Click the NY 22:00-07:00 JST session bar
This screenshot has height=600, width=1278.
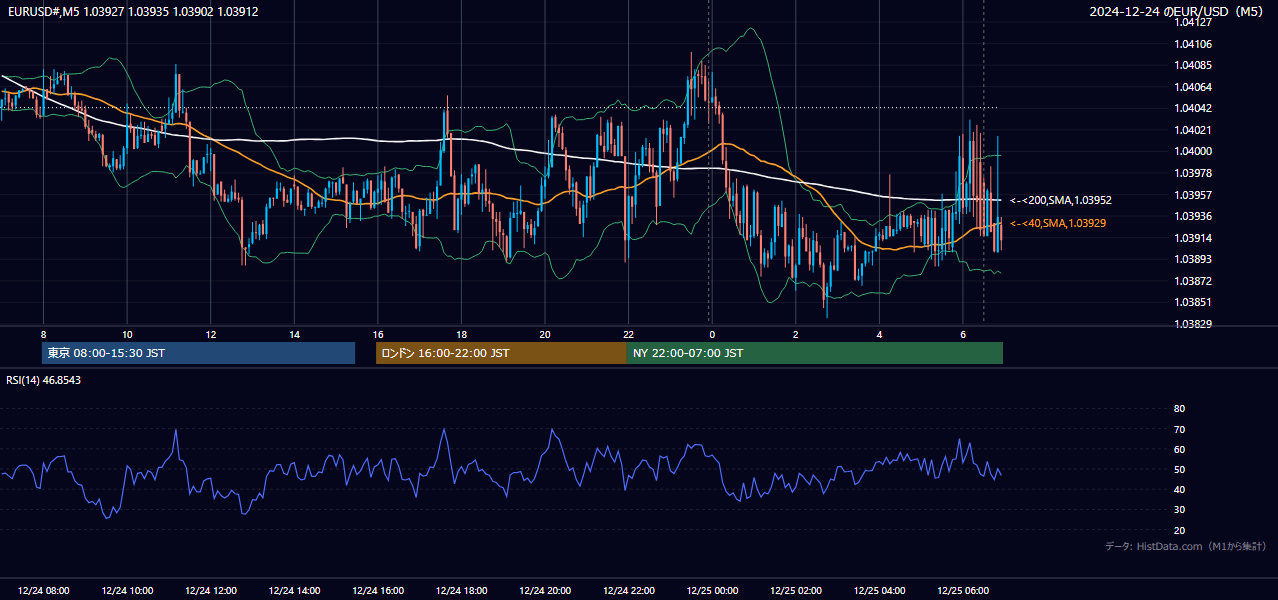coord(815,353)
